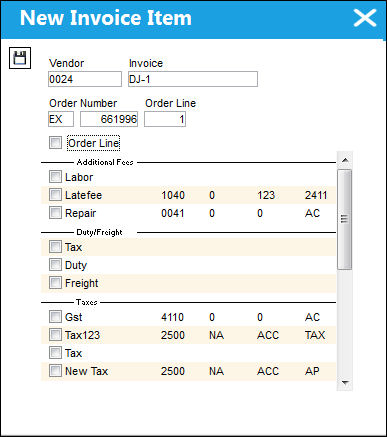
Task: Click the Latefee account value 1040
Action: (173, 195)
